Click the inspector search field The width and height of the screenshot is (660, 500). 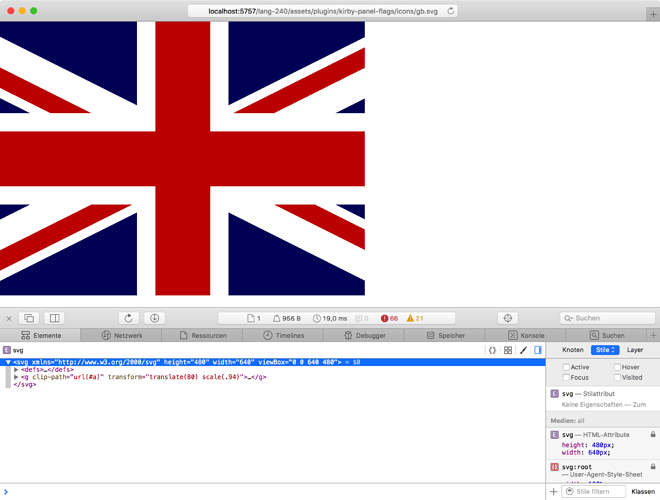coord(607,318)
